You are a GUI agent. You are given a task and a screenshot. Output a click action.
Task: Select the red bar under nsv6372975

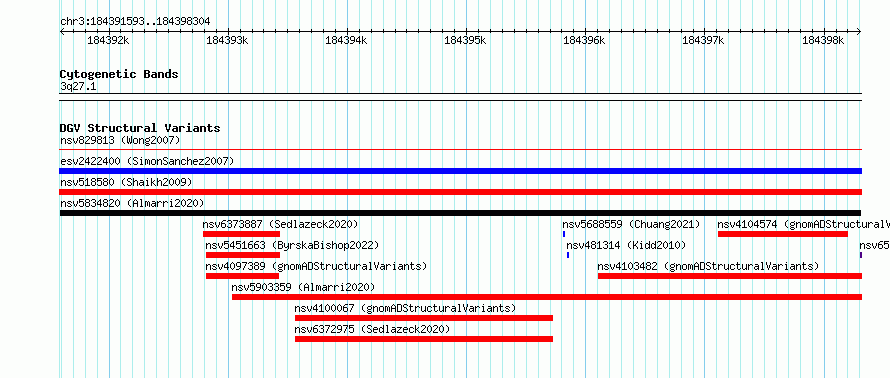[x=423, y=339]
